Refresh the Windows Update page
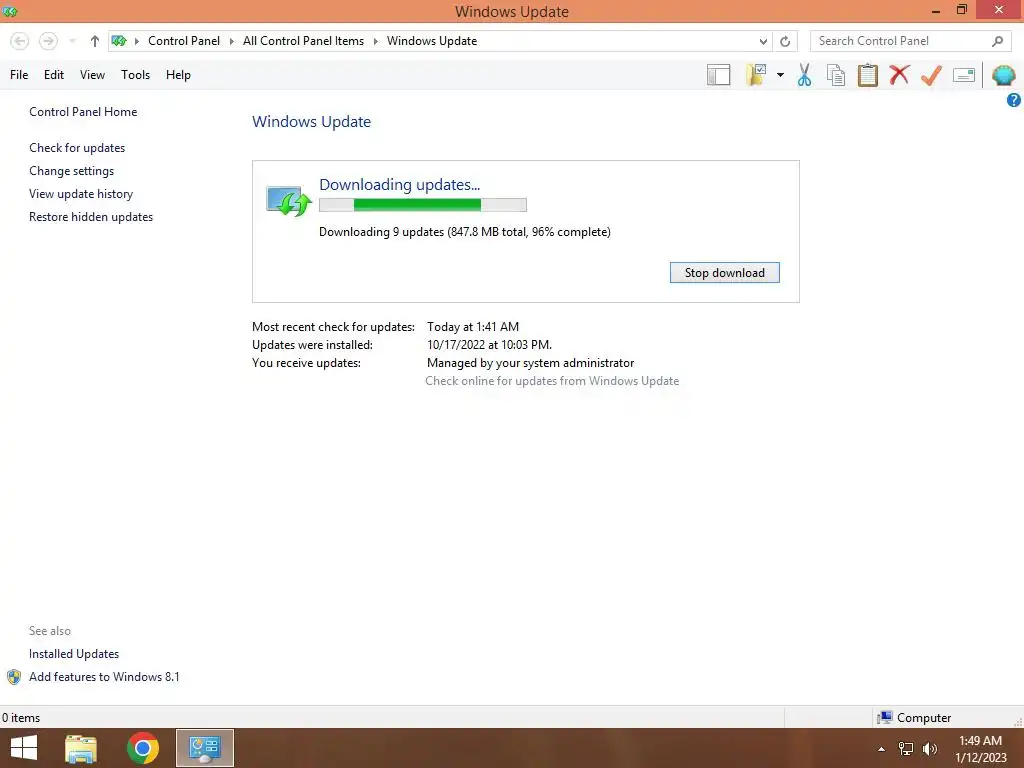1024x768 pixels. point(785,41)
